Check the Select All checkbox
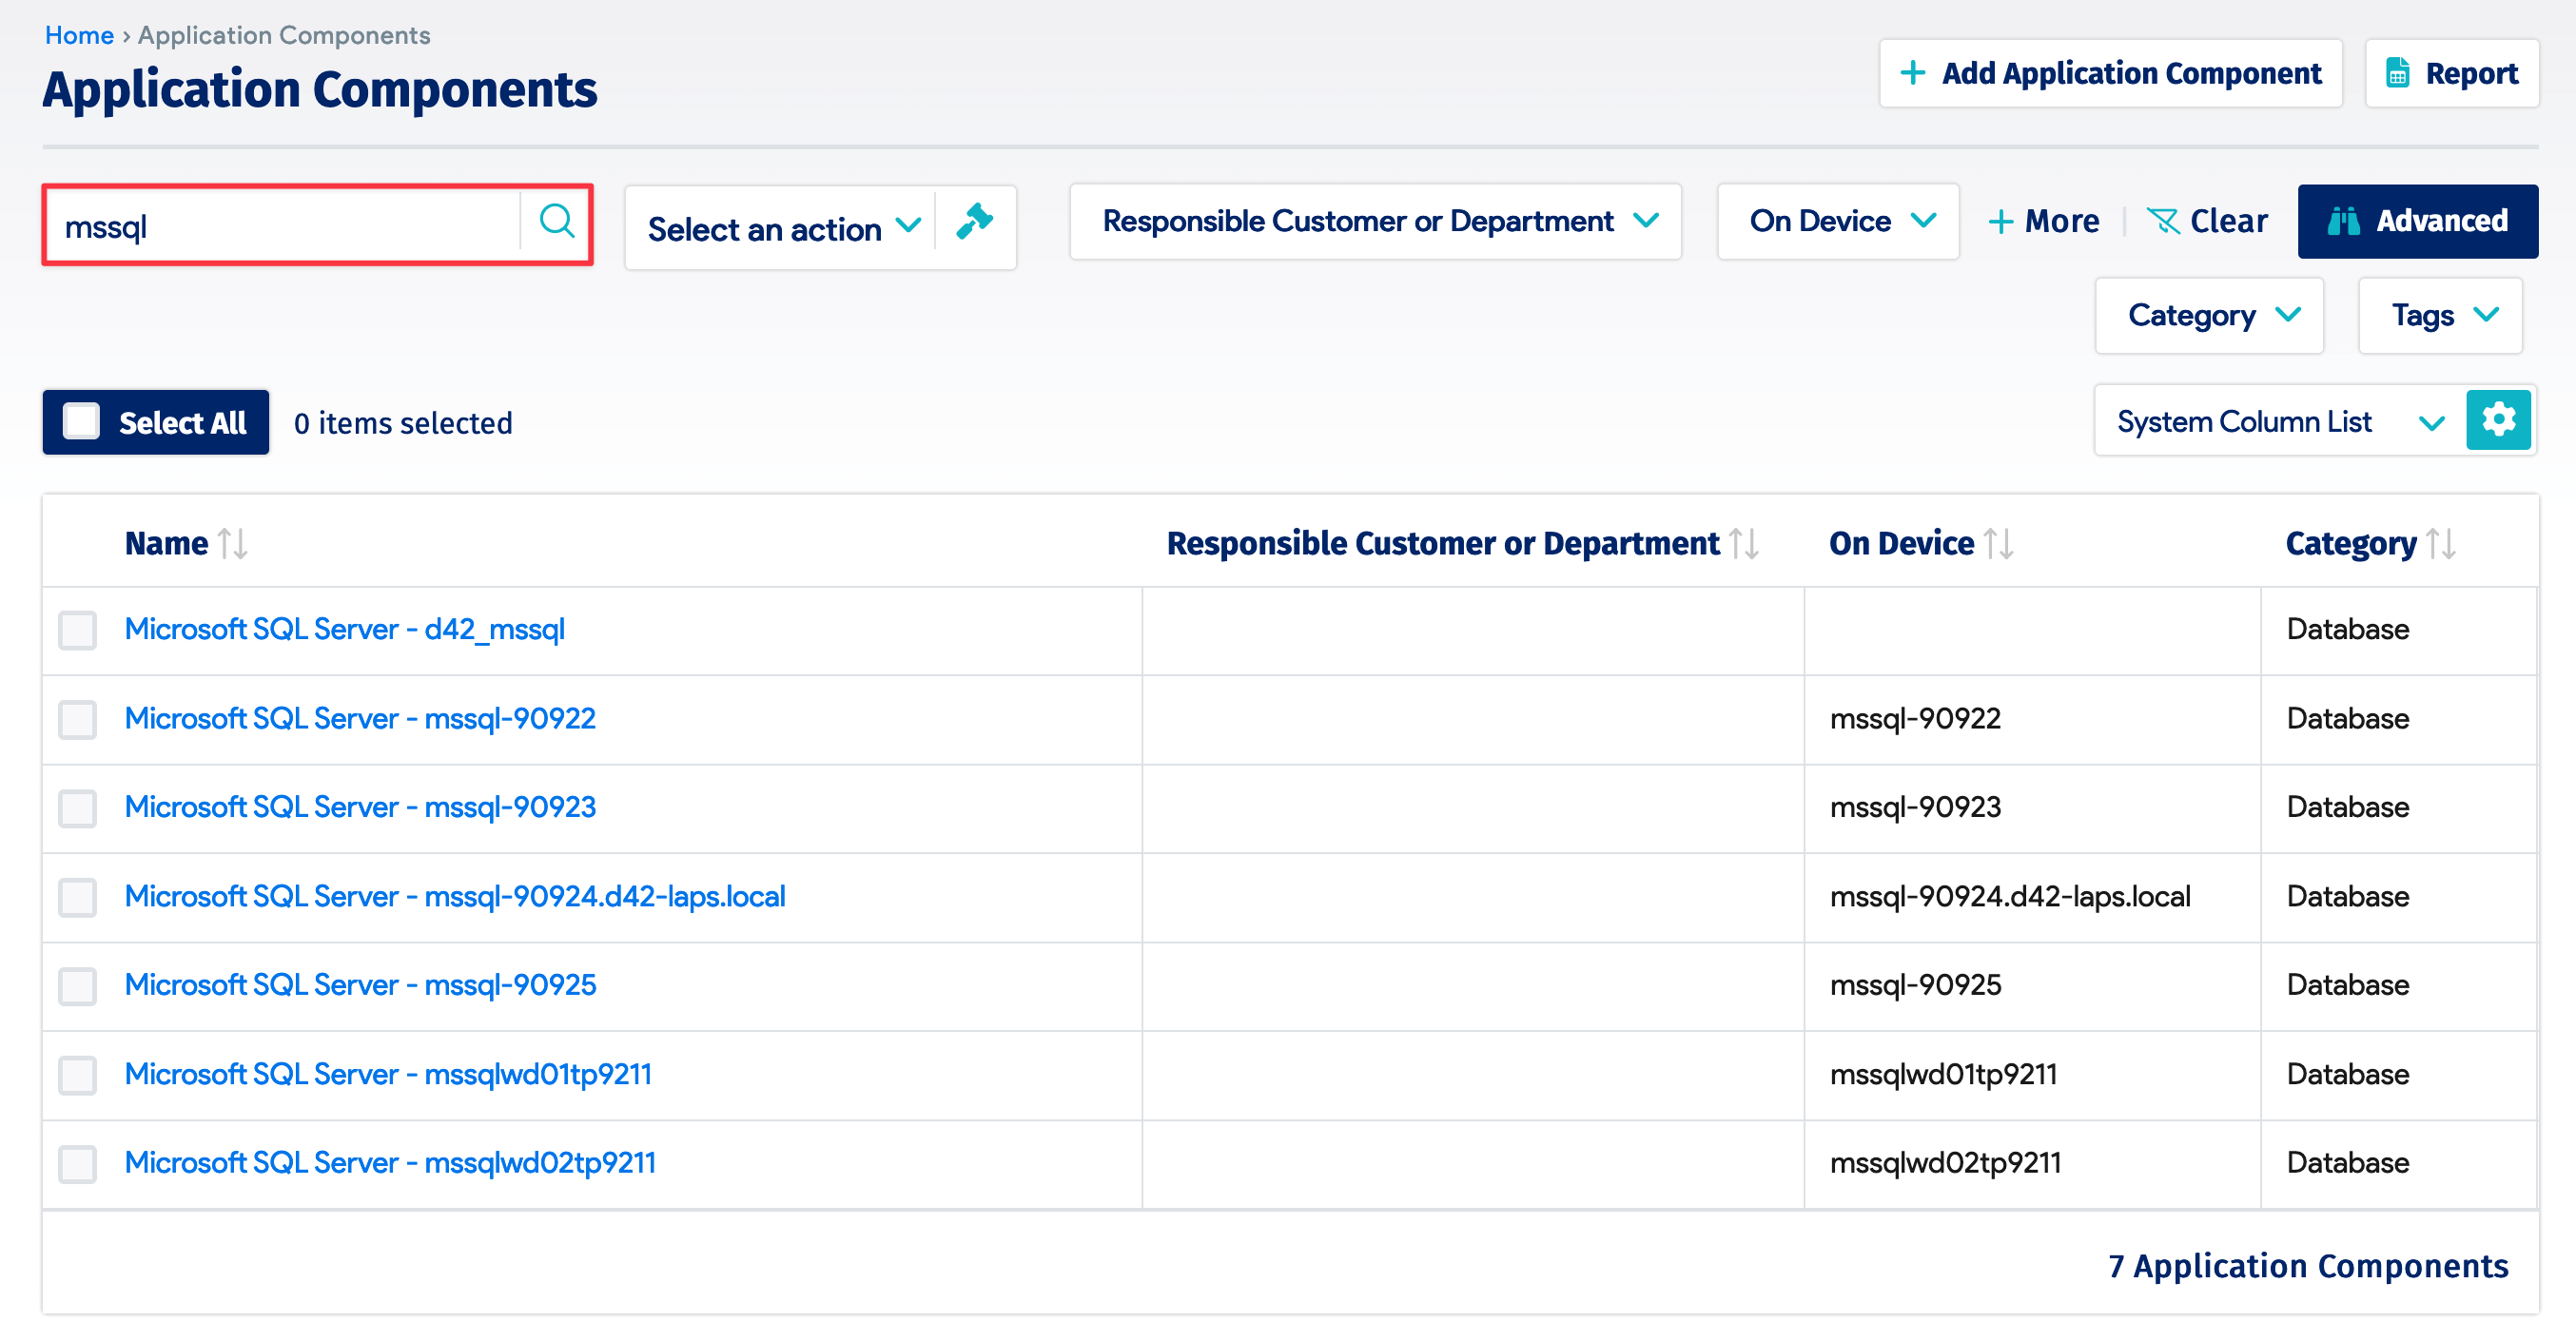2576x1322 pixels. (83, 421)
